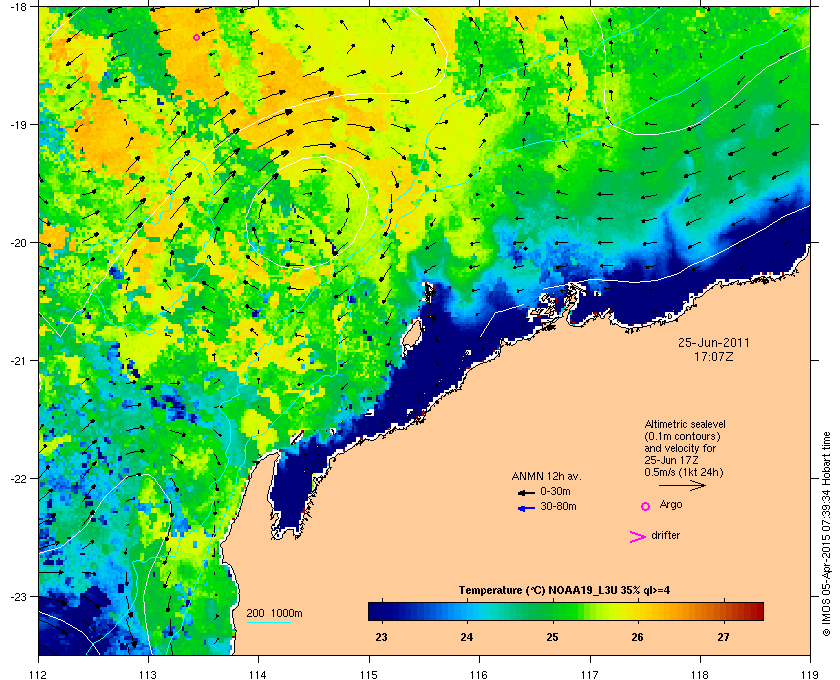This screenshot has height=680, width=840.
Task: Click the ANMN 12h av. label
Action: tap(546, 476)
